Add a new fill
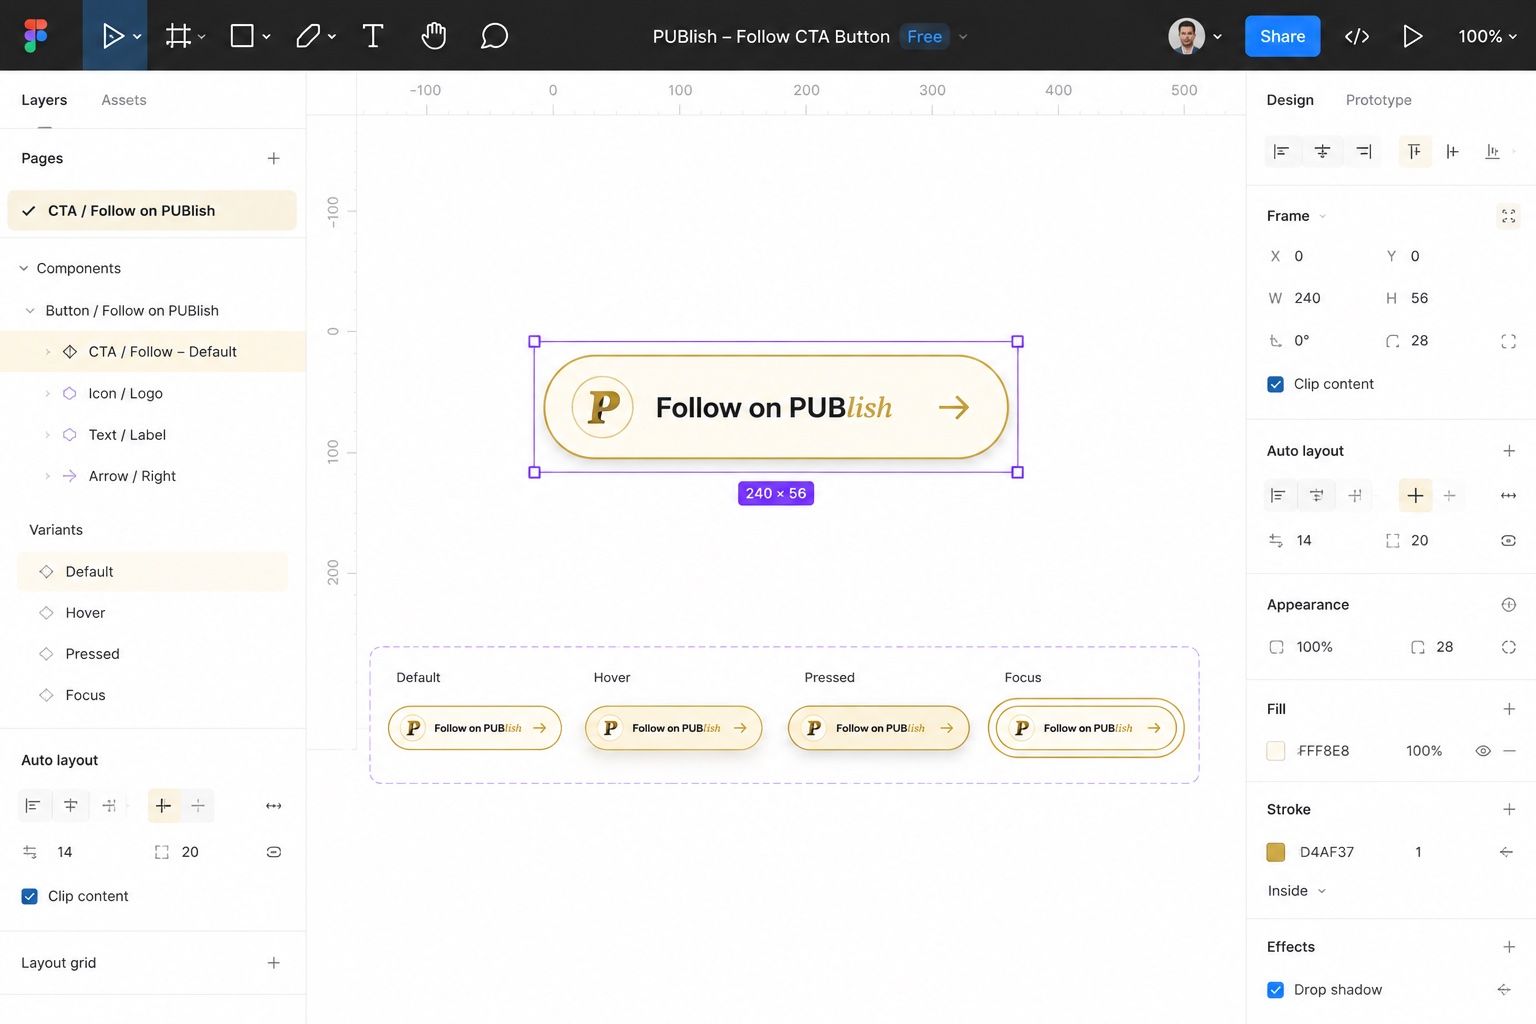The width and height of the screenshot is (1536, 1024). tap(1509, 709)
